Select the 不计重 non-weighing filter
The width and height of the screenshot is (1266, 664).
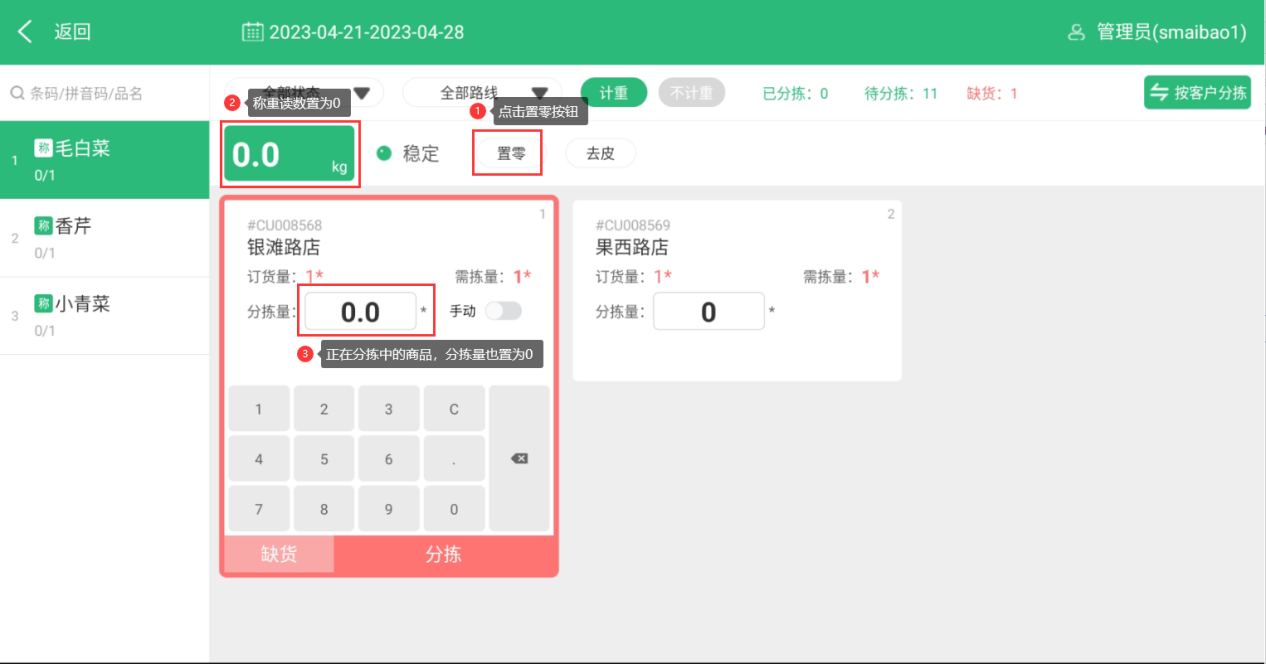(691, 93)
